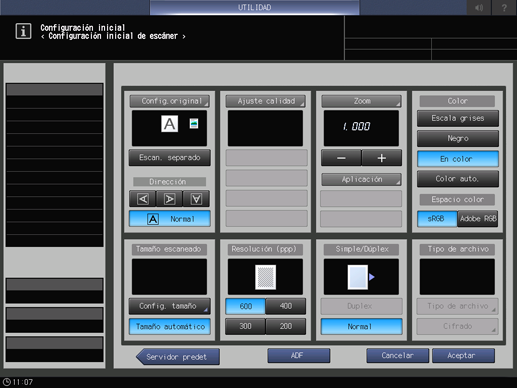Enable Tamaño automático scan size
This screenshot has height=388, width=517.
(x=170, y=327)
